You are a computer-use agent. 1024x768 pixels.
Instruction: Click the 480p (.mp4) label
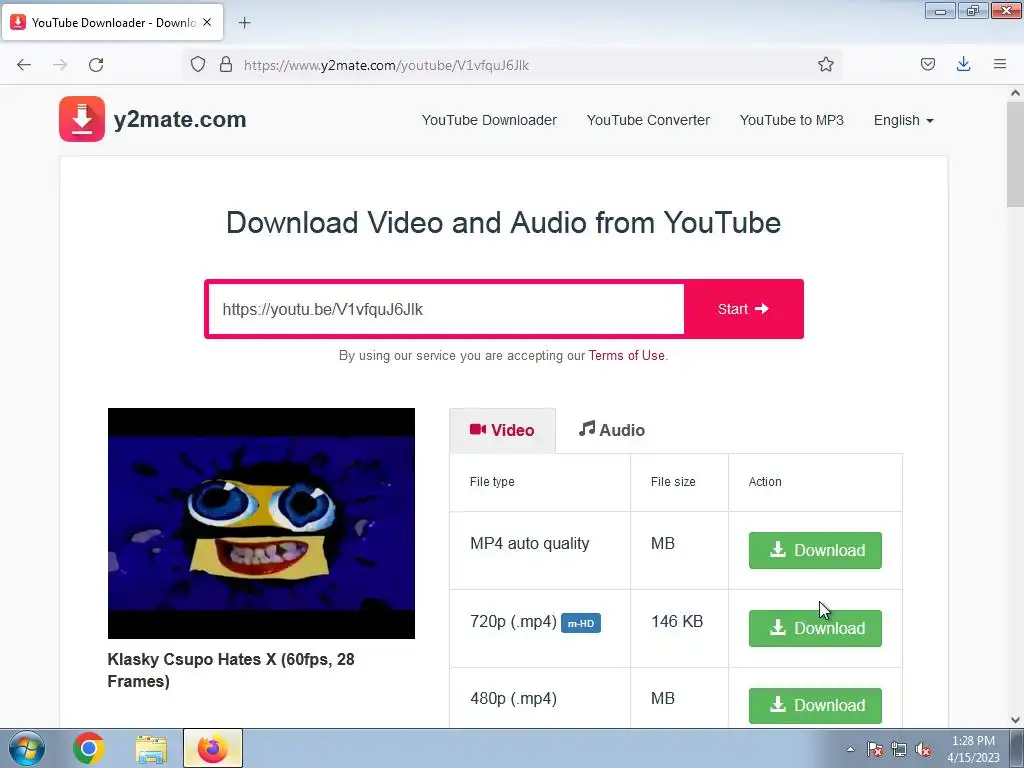tap(513, 699)
